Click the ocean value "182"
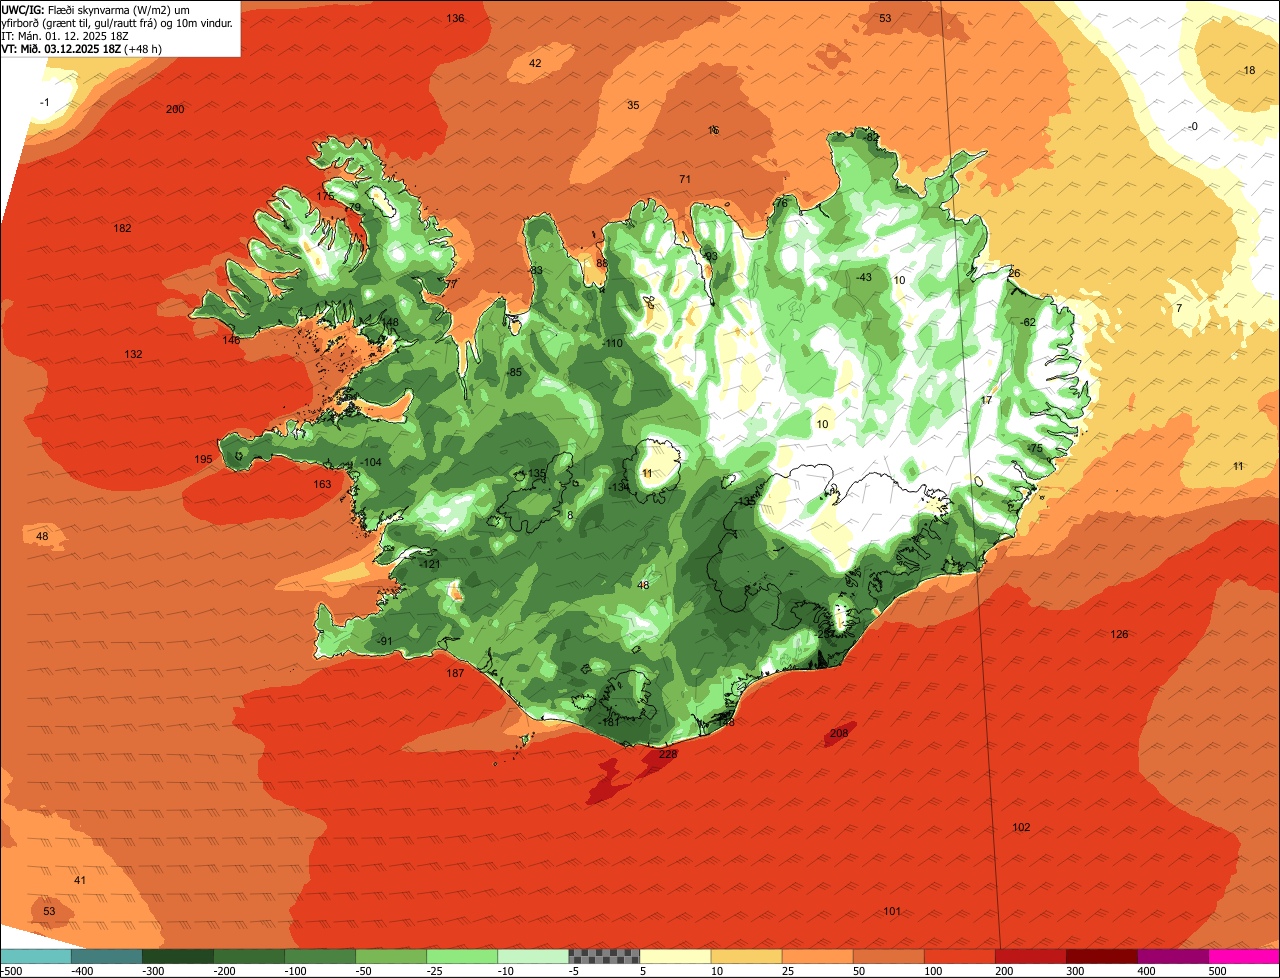The height and width of the screenshot is (978, 1280). (x=122, y=228)
